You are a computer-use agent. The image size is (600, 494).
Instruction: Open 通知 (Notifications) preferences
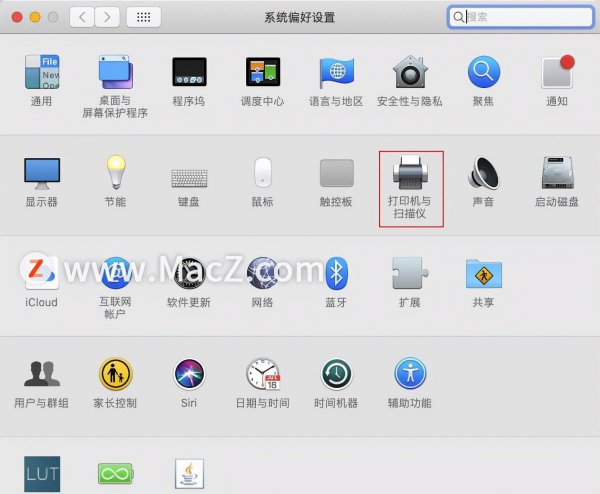[558, 72]
